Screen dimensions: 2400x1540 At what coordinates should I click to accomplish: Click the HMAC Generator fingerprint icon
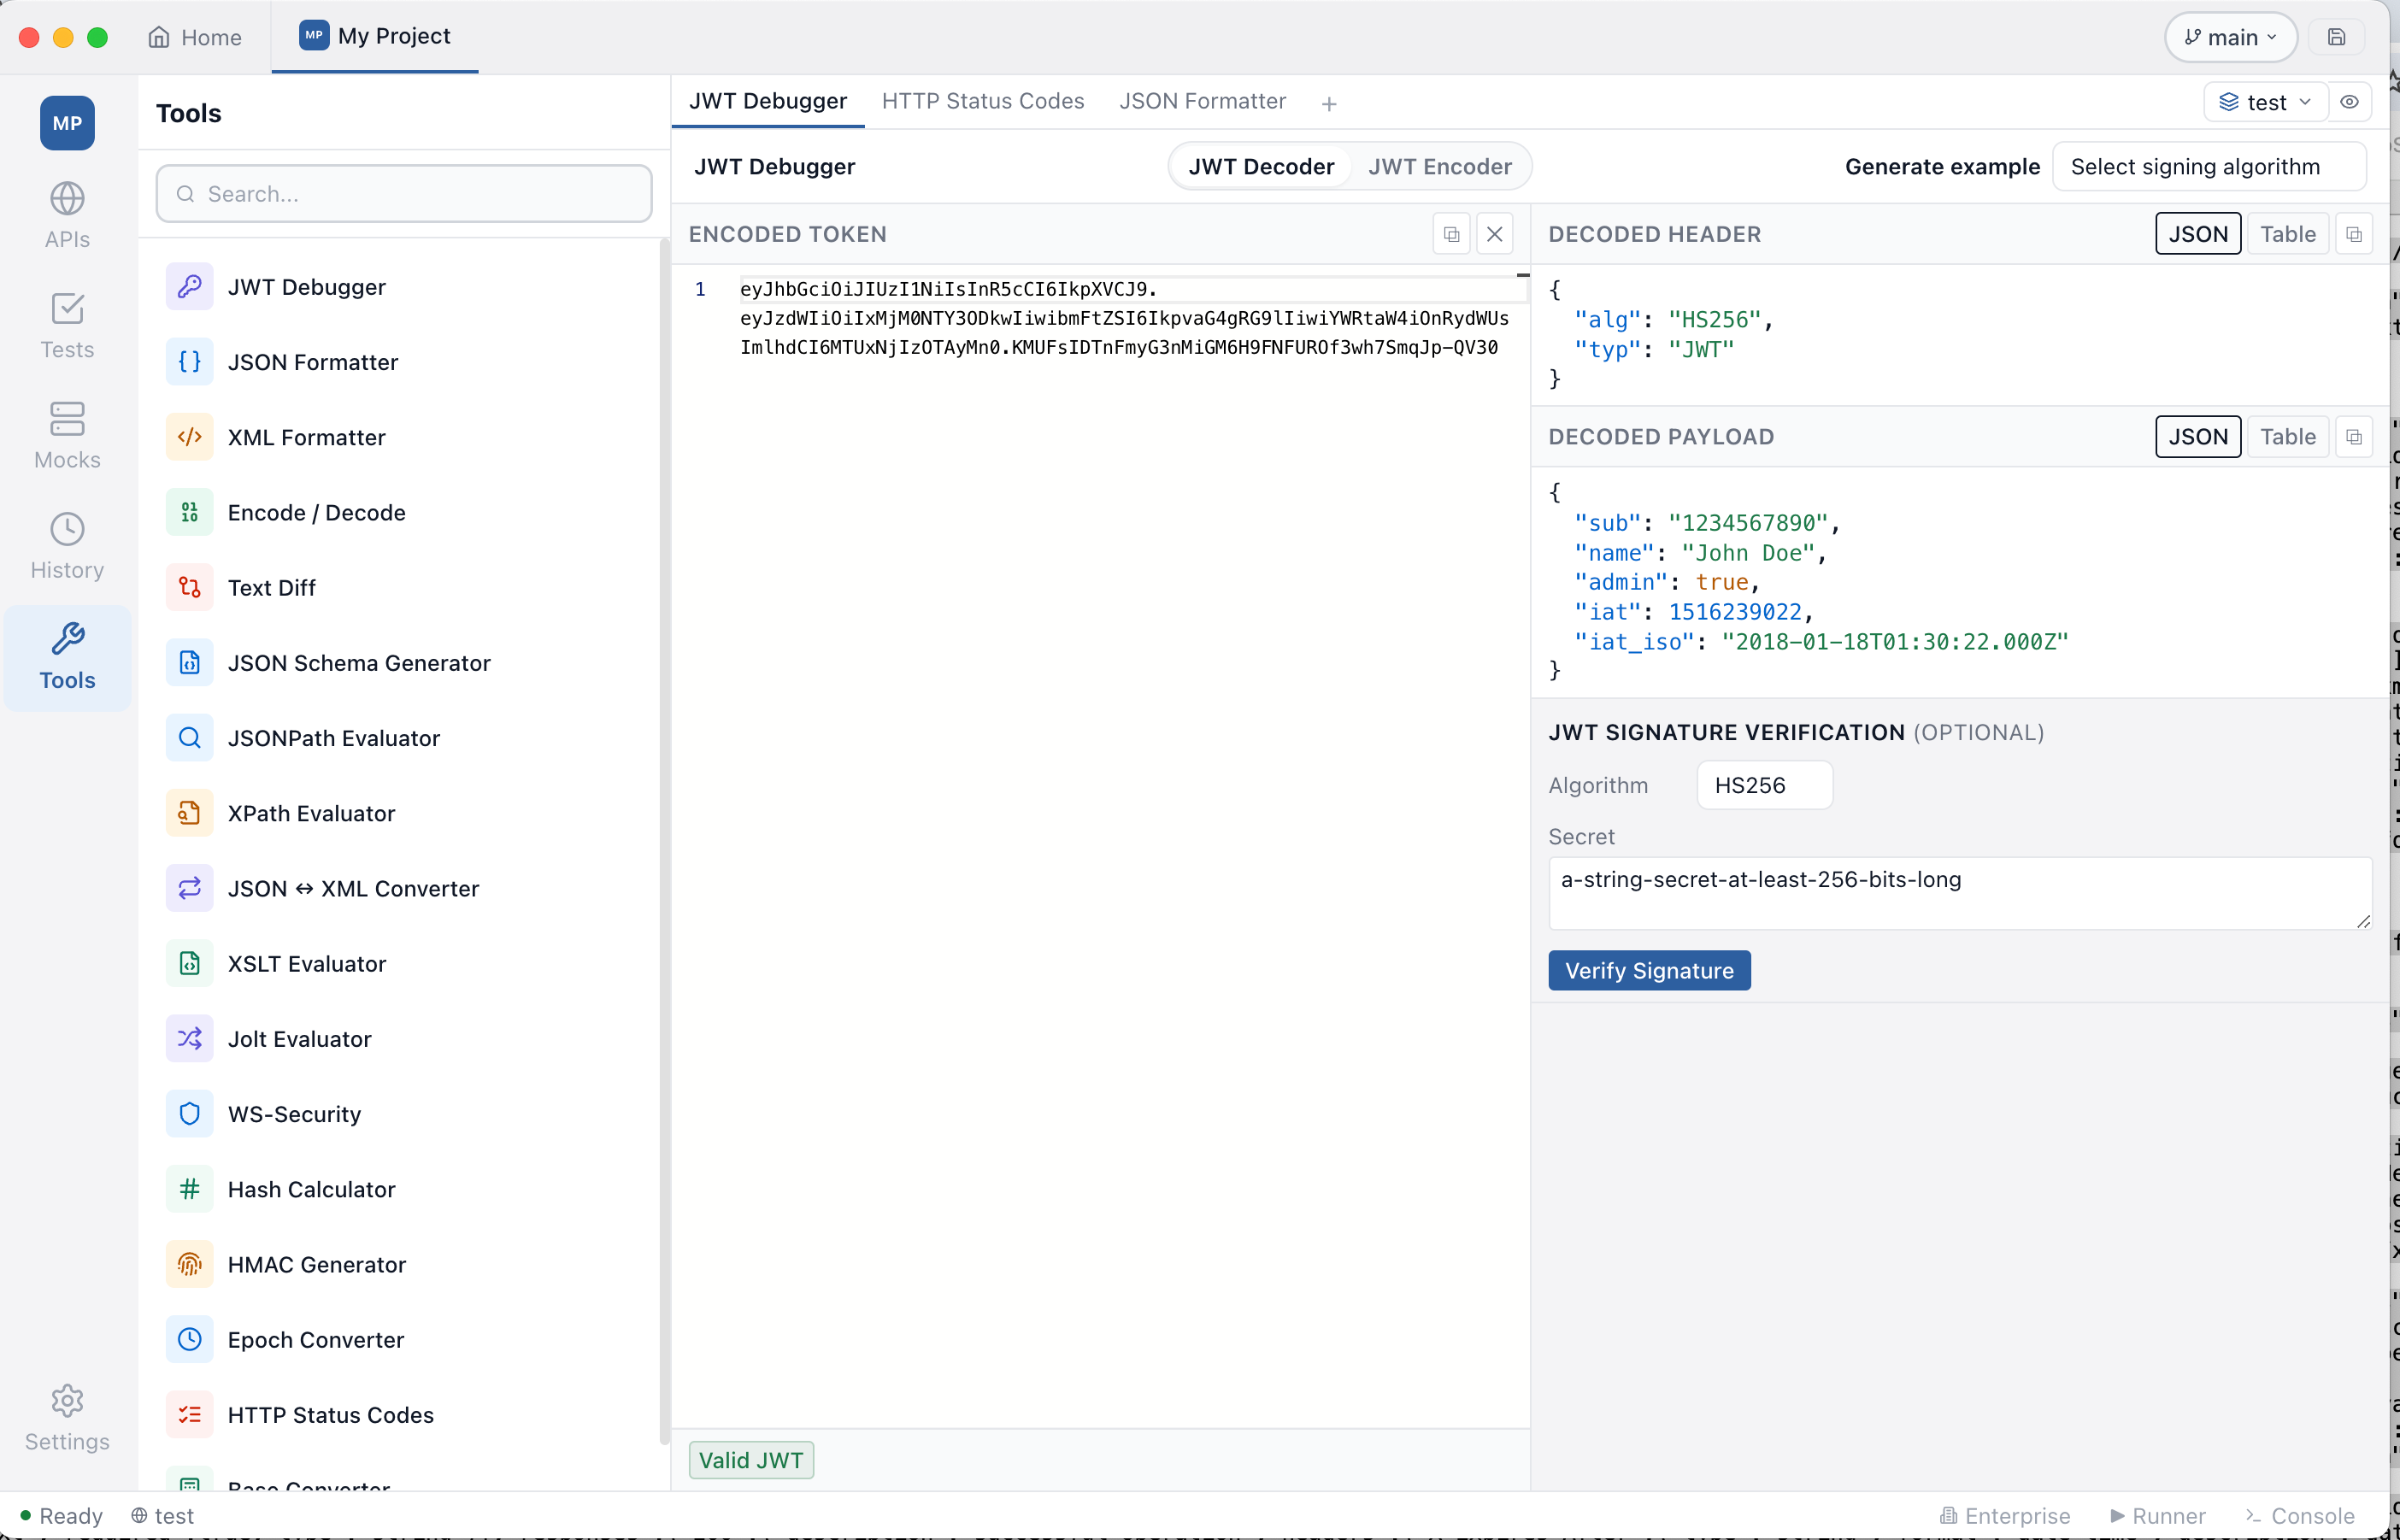189,1264
